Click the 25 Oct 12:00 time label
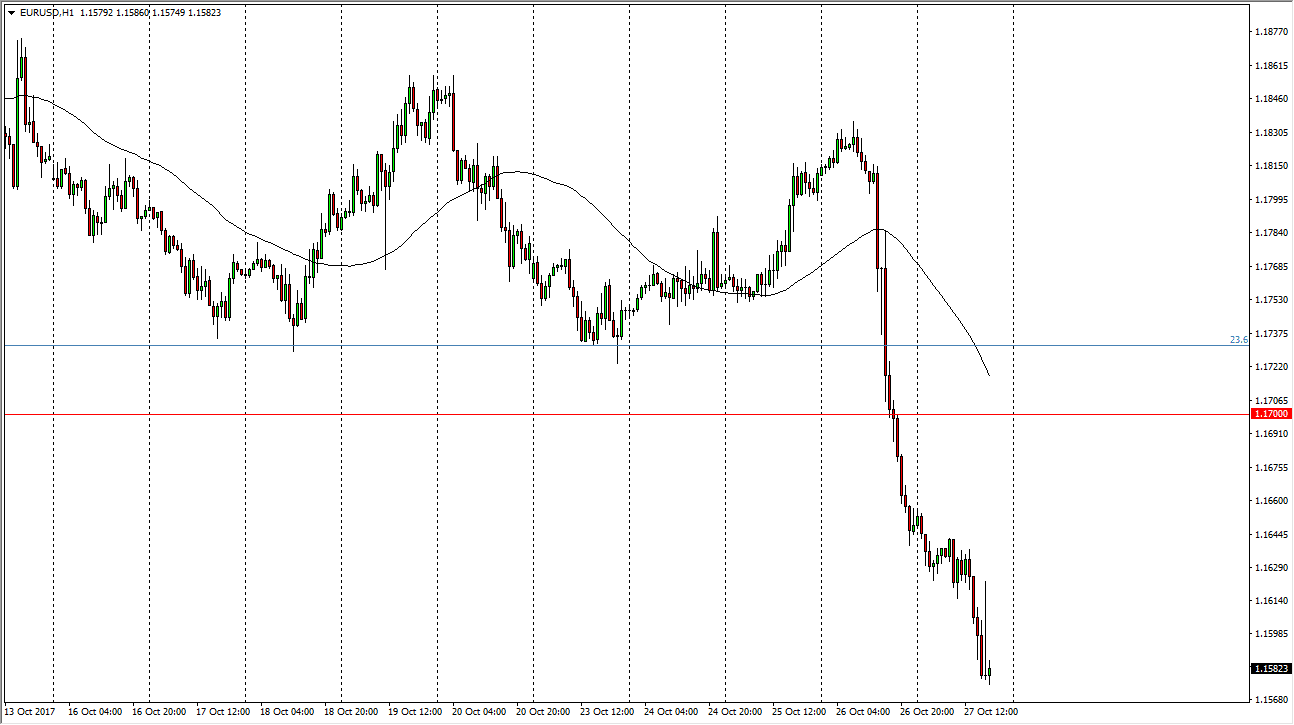This screenshot has width=1294, height=725. [x=800, y=712]
